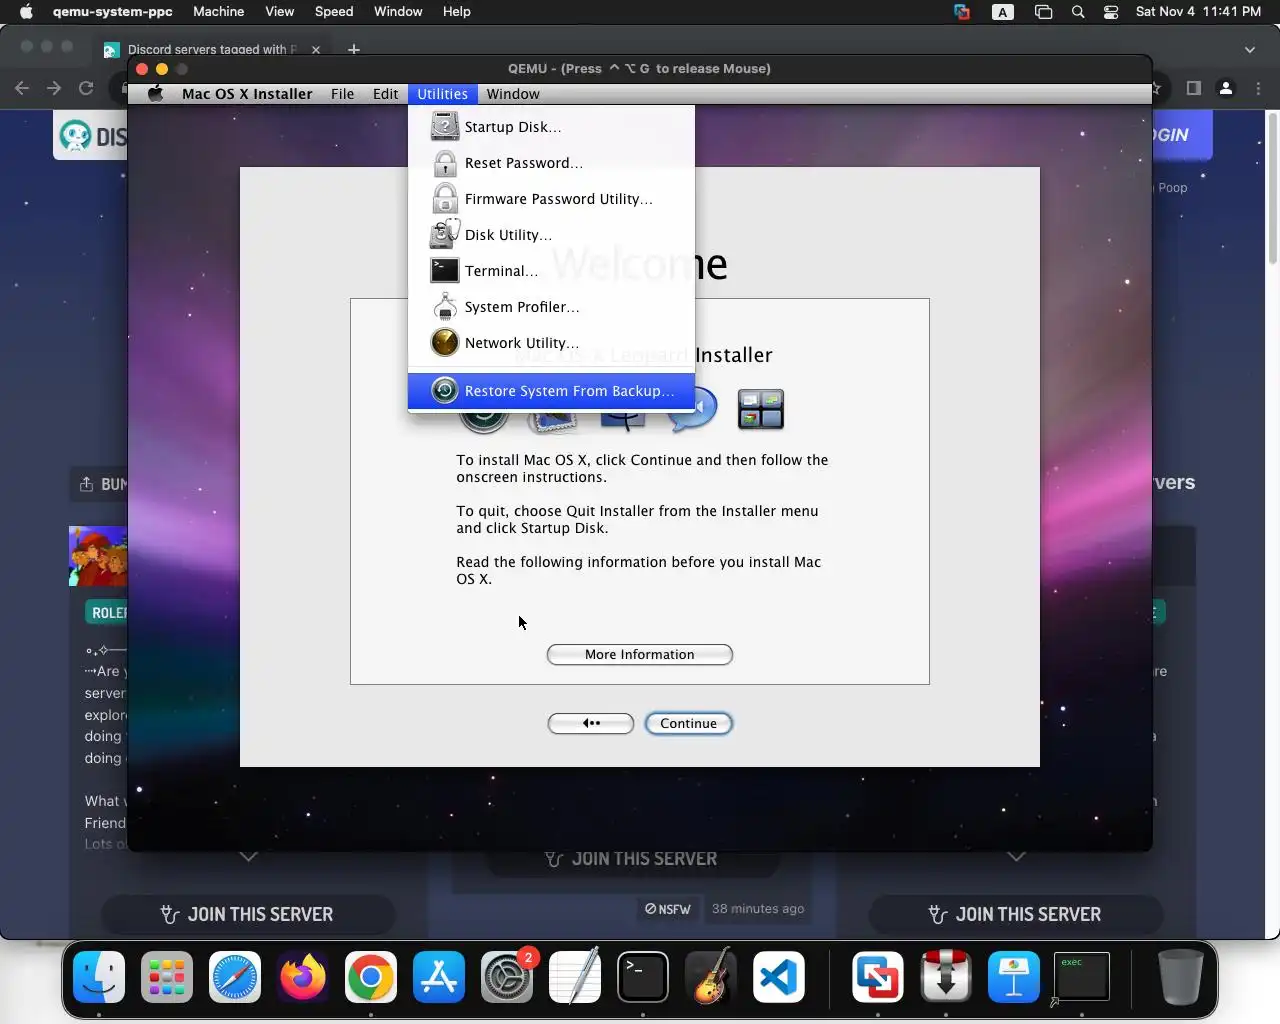Open the host Window menu
Screen dimensions: 1280x1024
(x=398, y=12)
